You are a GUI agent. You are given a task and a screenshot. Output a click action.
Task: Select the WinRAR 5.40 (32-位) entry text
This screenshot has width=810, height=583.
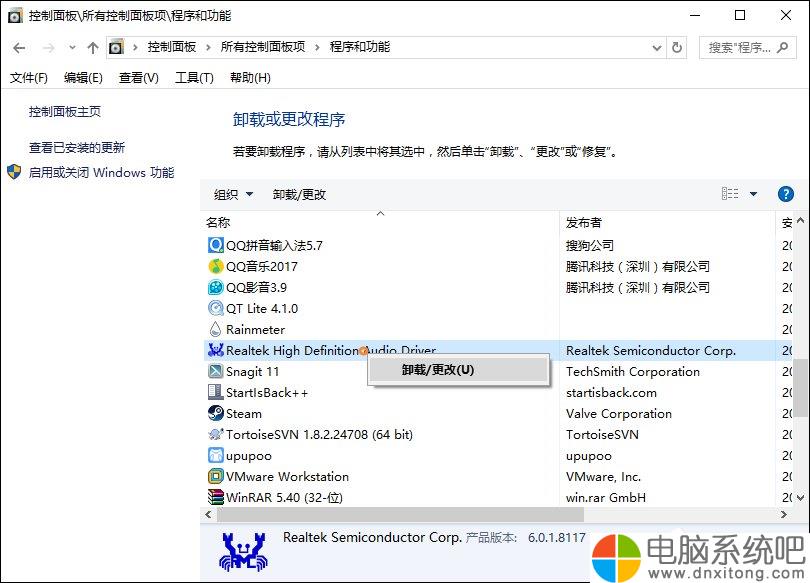click(284, 498)
